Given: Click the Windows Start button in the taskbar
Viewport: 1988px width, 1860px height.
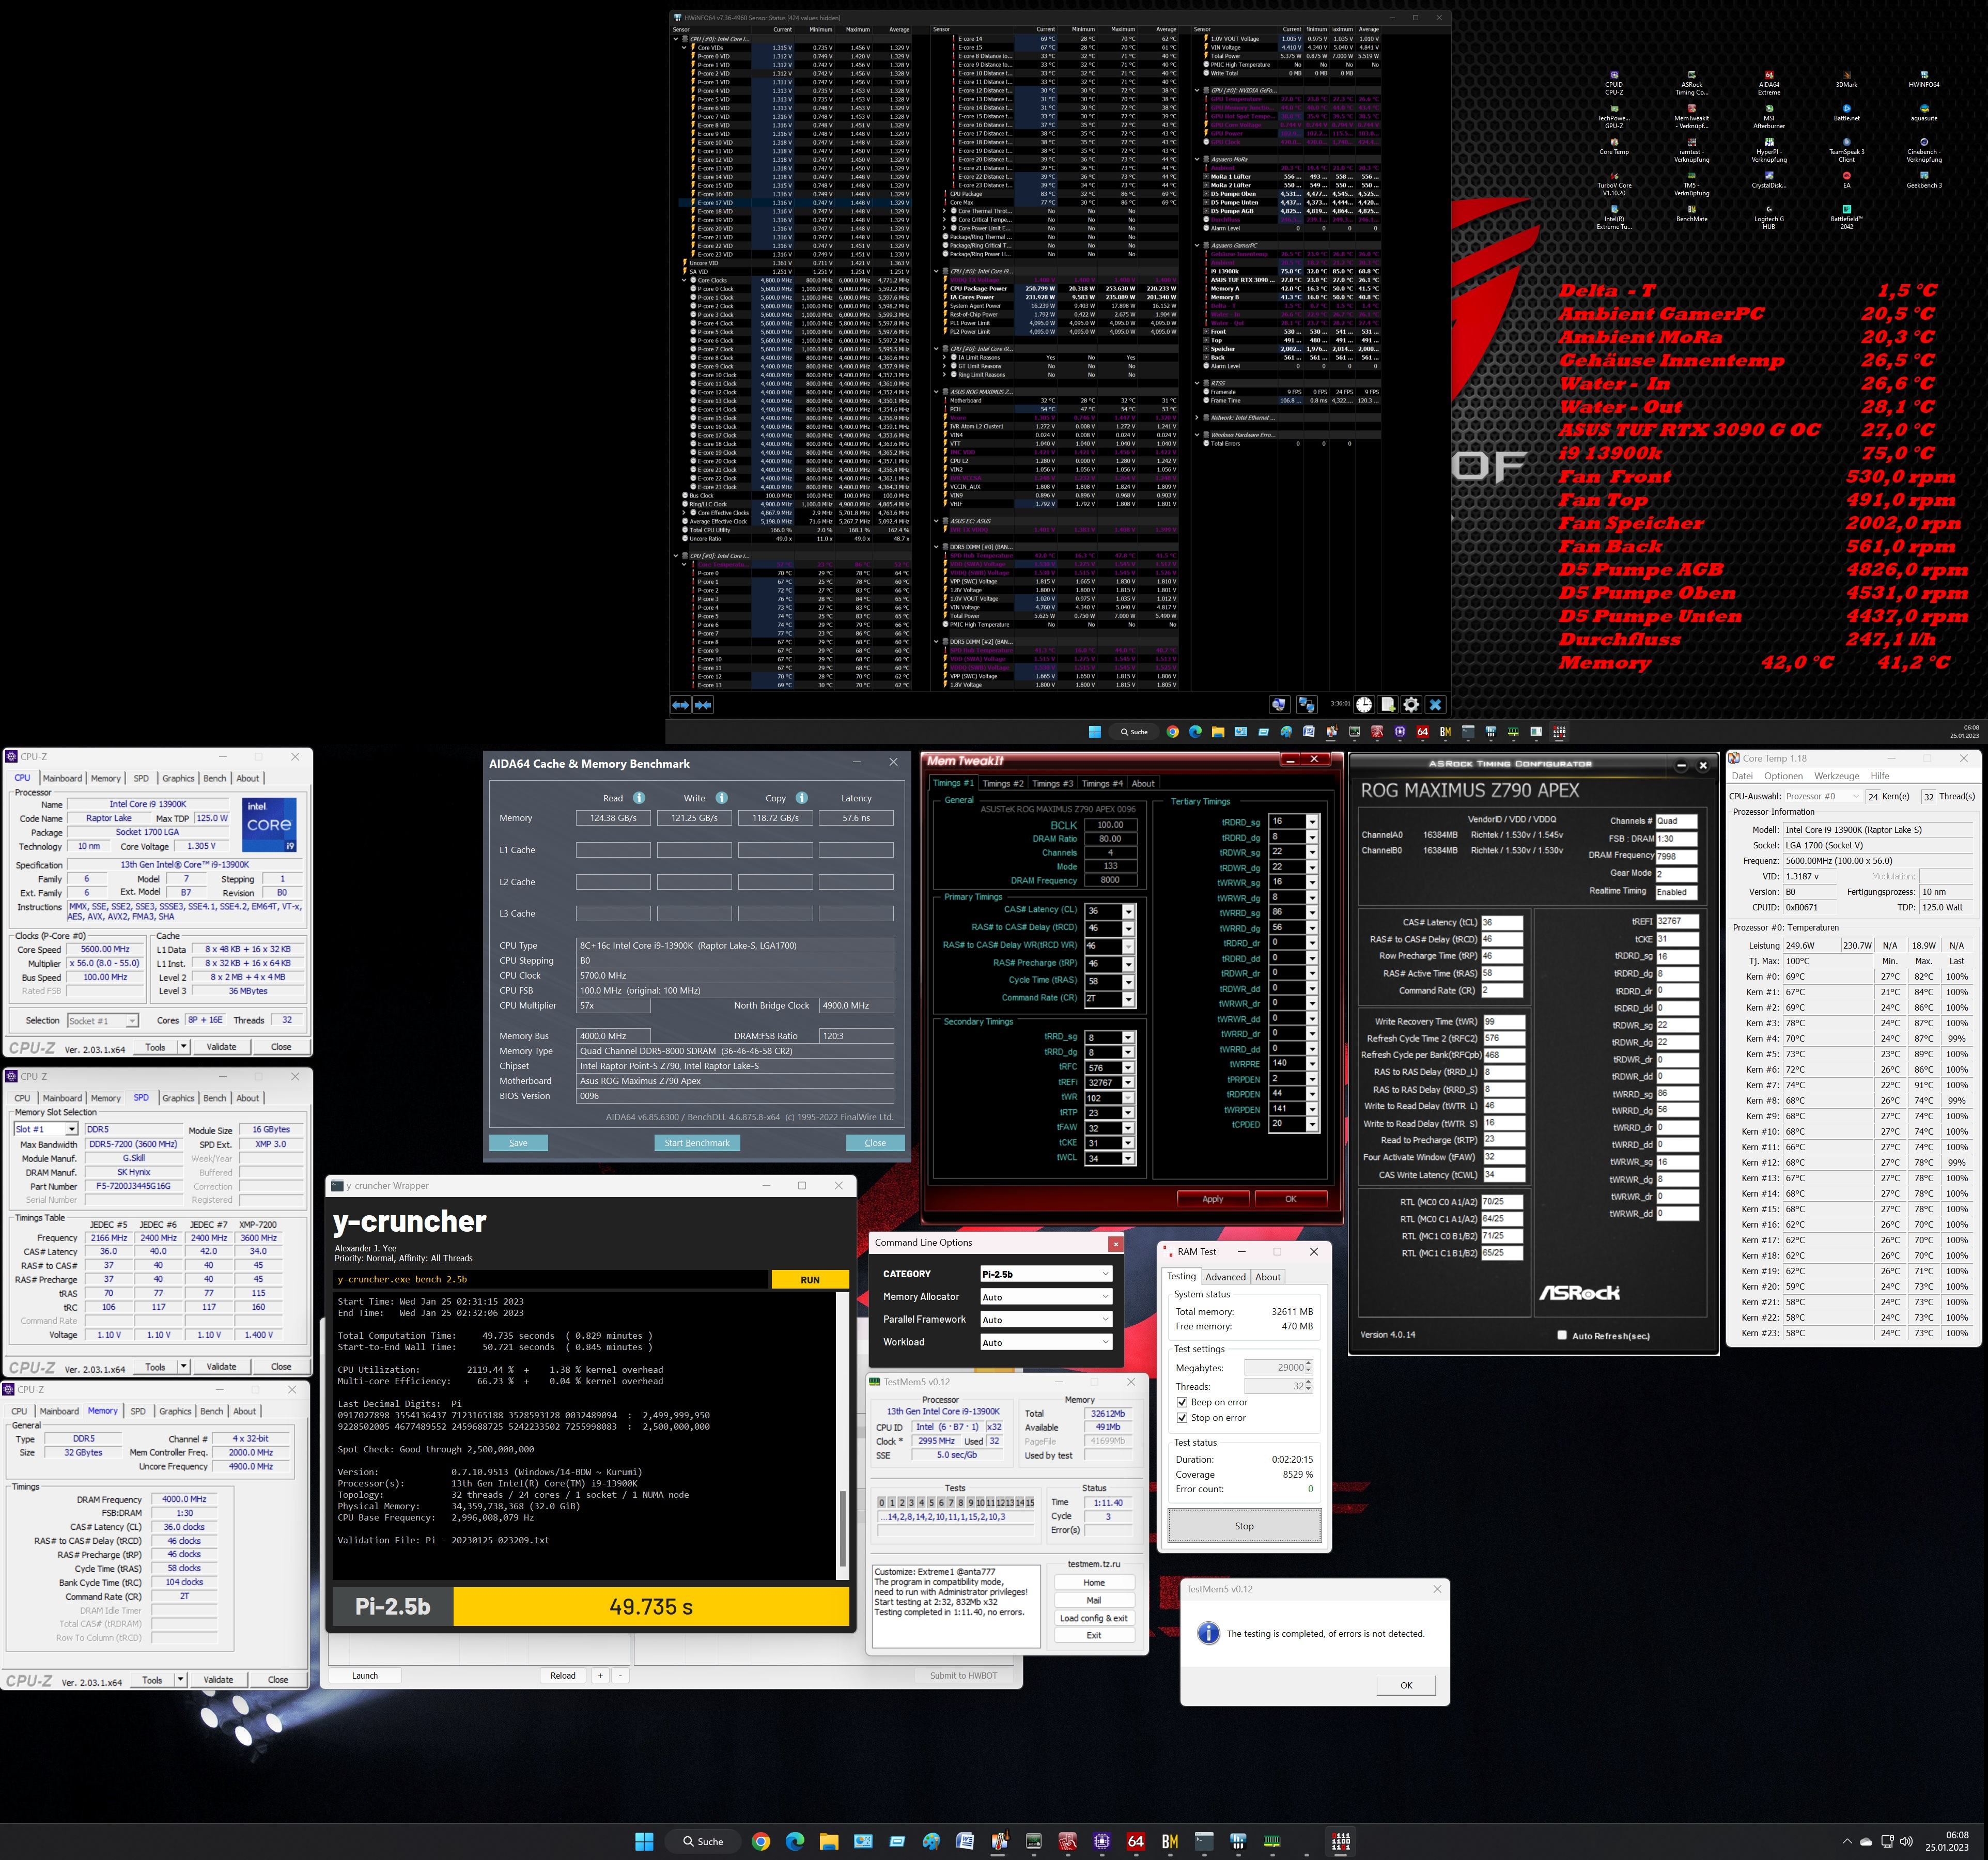Looking at the screenshot, I should pos(644,1841).
